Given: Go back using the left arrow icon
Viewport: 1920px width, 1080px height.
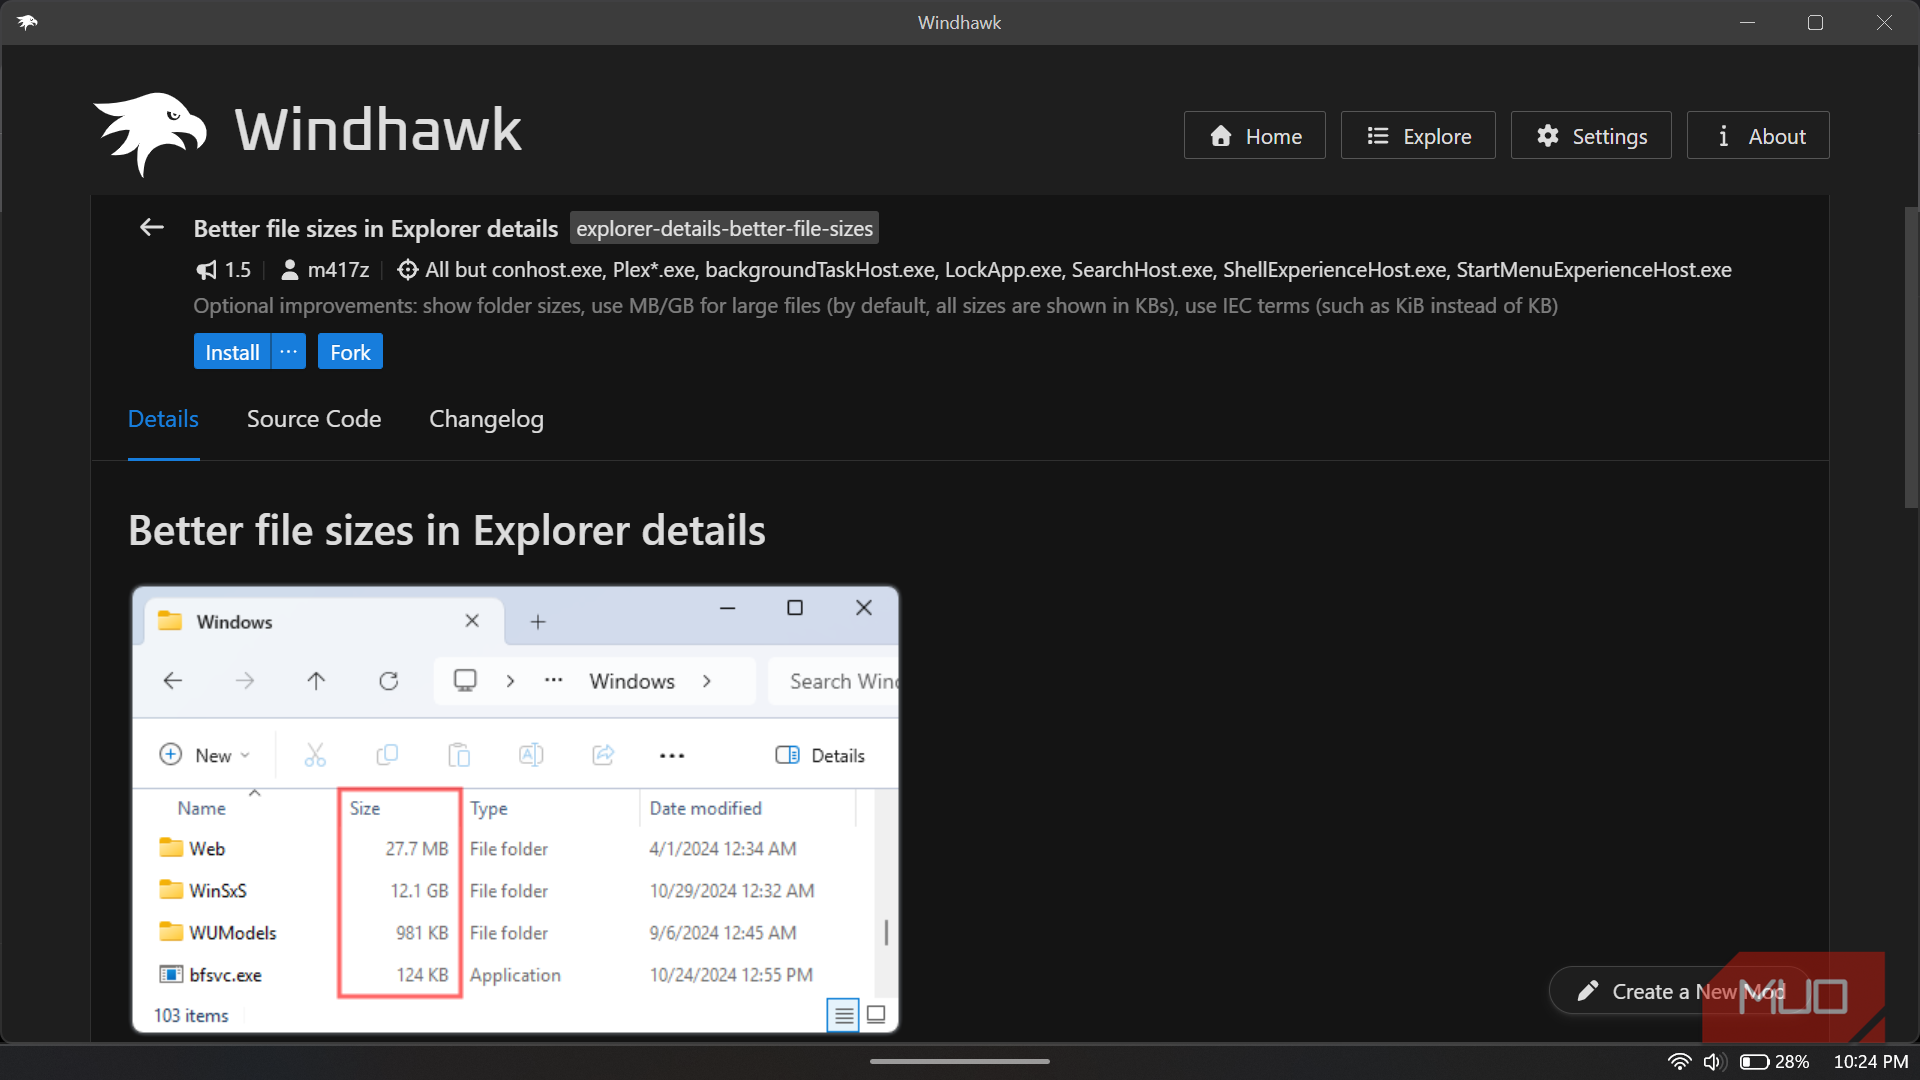Looking at the screenshot, I should pyautogui.click(x=152, y=228).
